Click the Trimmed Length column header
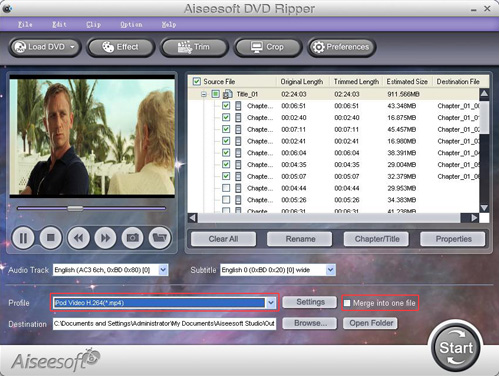This screenshot has width=500, height=376. (x=356, y=81)
